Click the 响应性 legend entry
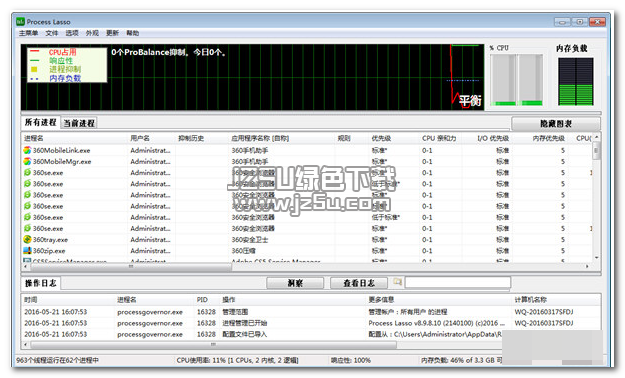 (x=61, y=61)
